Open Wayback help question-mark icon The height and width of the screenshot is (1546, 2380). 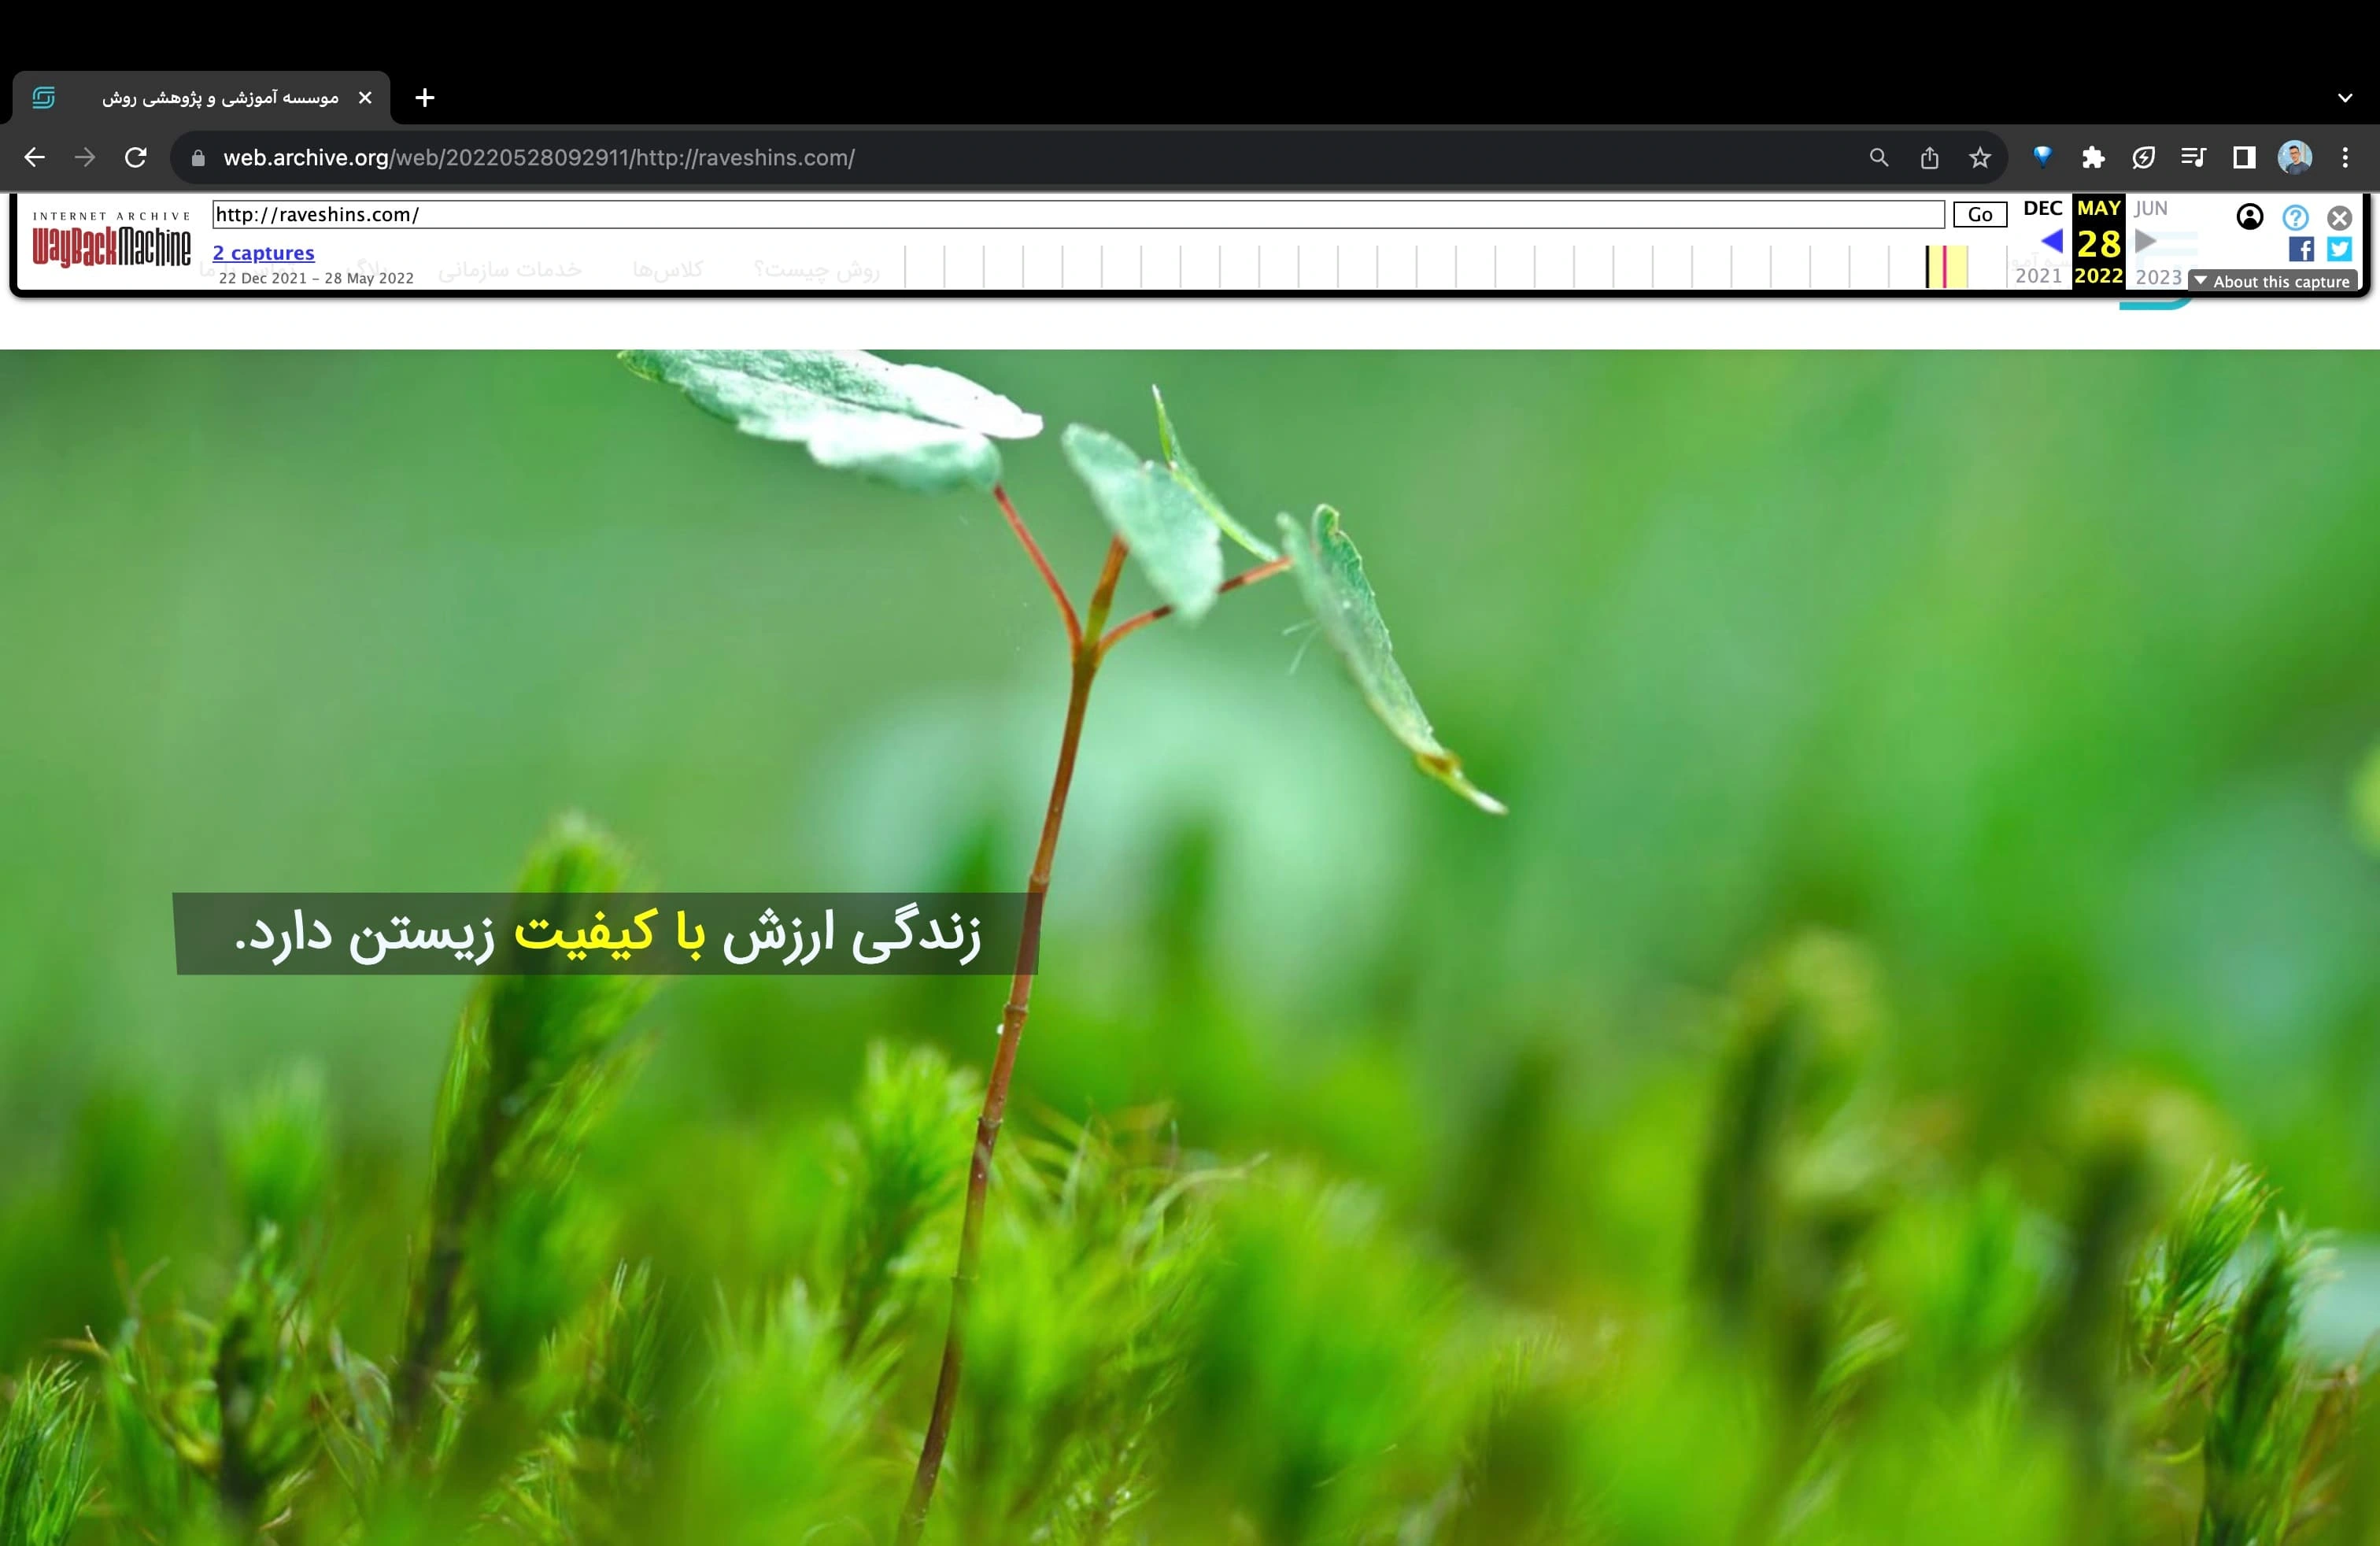2296,217
